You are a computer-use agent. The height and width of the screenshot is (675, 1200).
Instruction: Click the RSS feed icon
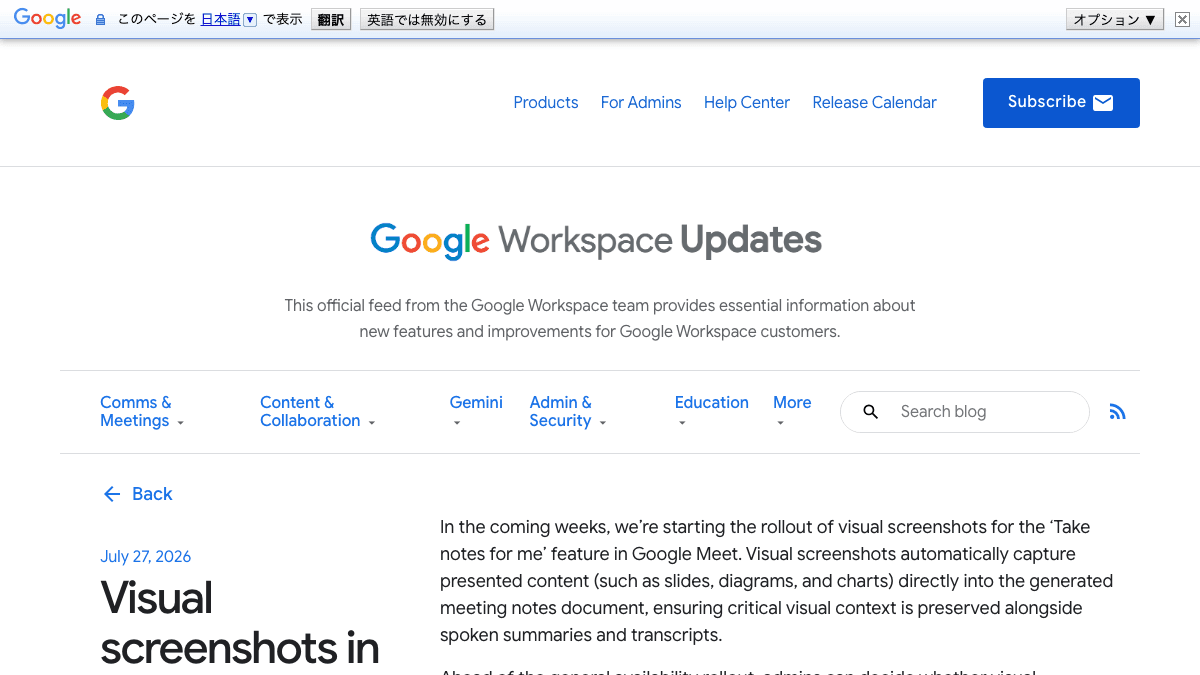click(1118, 412)
